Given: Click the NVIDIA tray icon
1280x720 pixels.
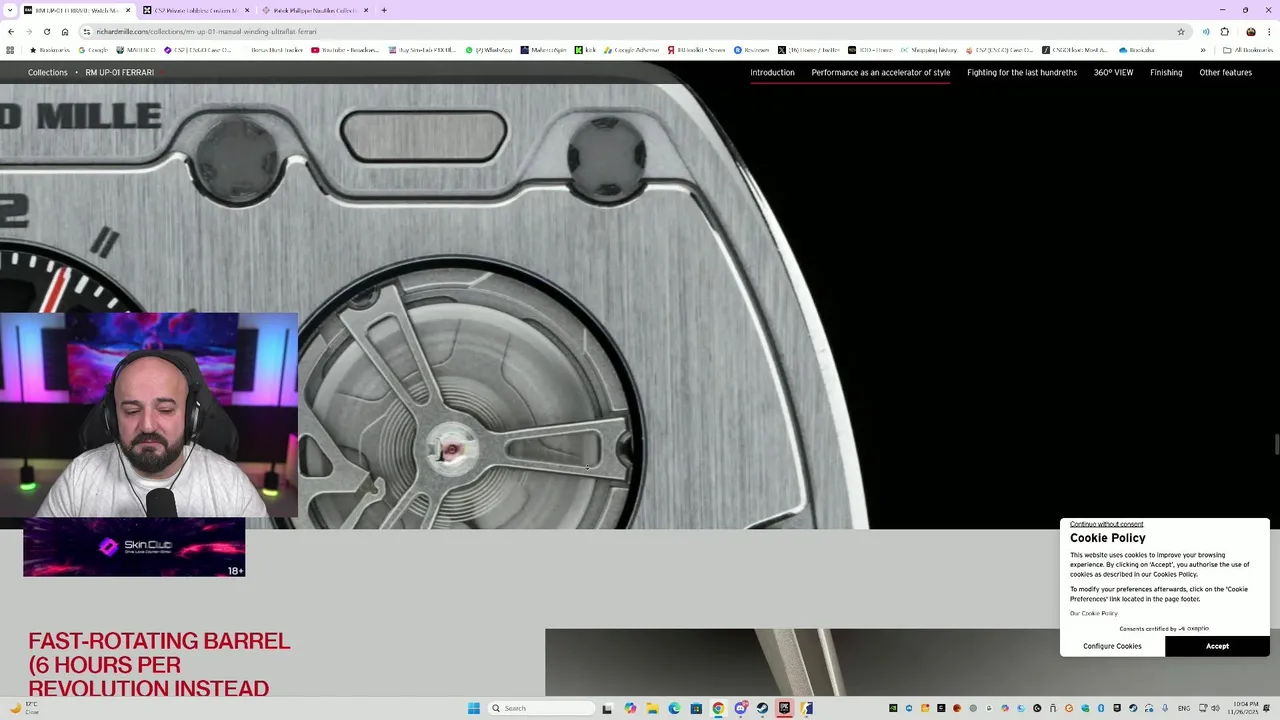Looking at the screenshot, I should [893, 708].
